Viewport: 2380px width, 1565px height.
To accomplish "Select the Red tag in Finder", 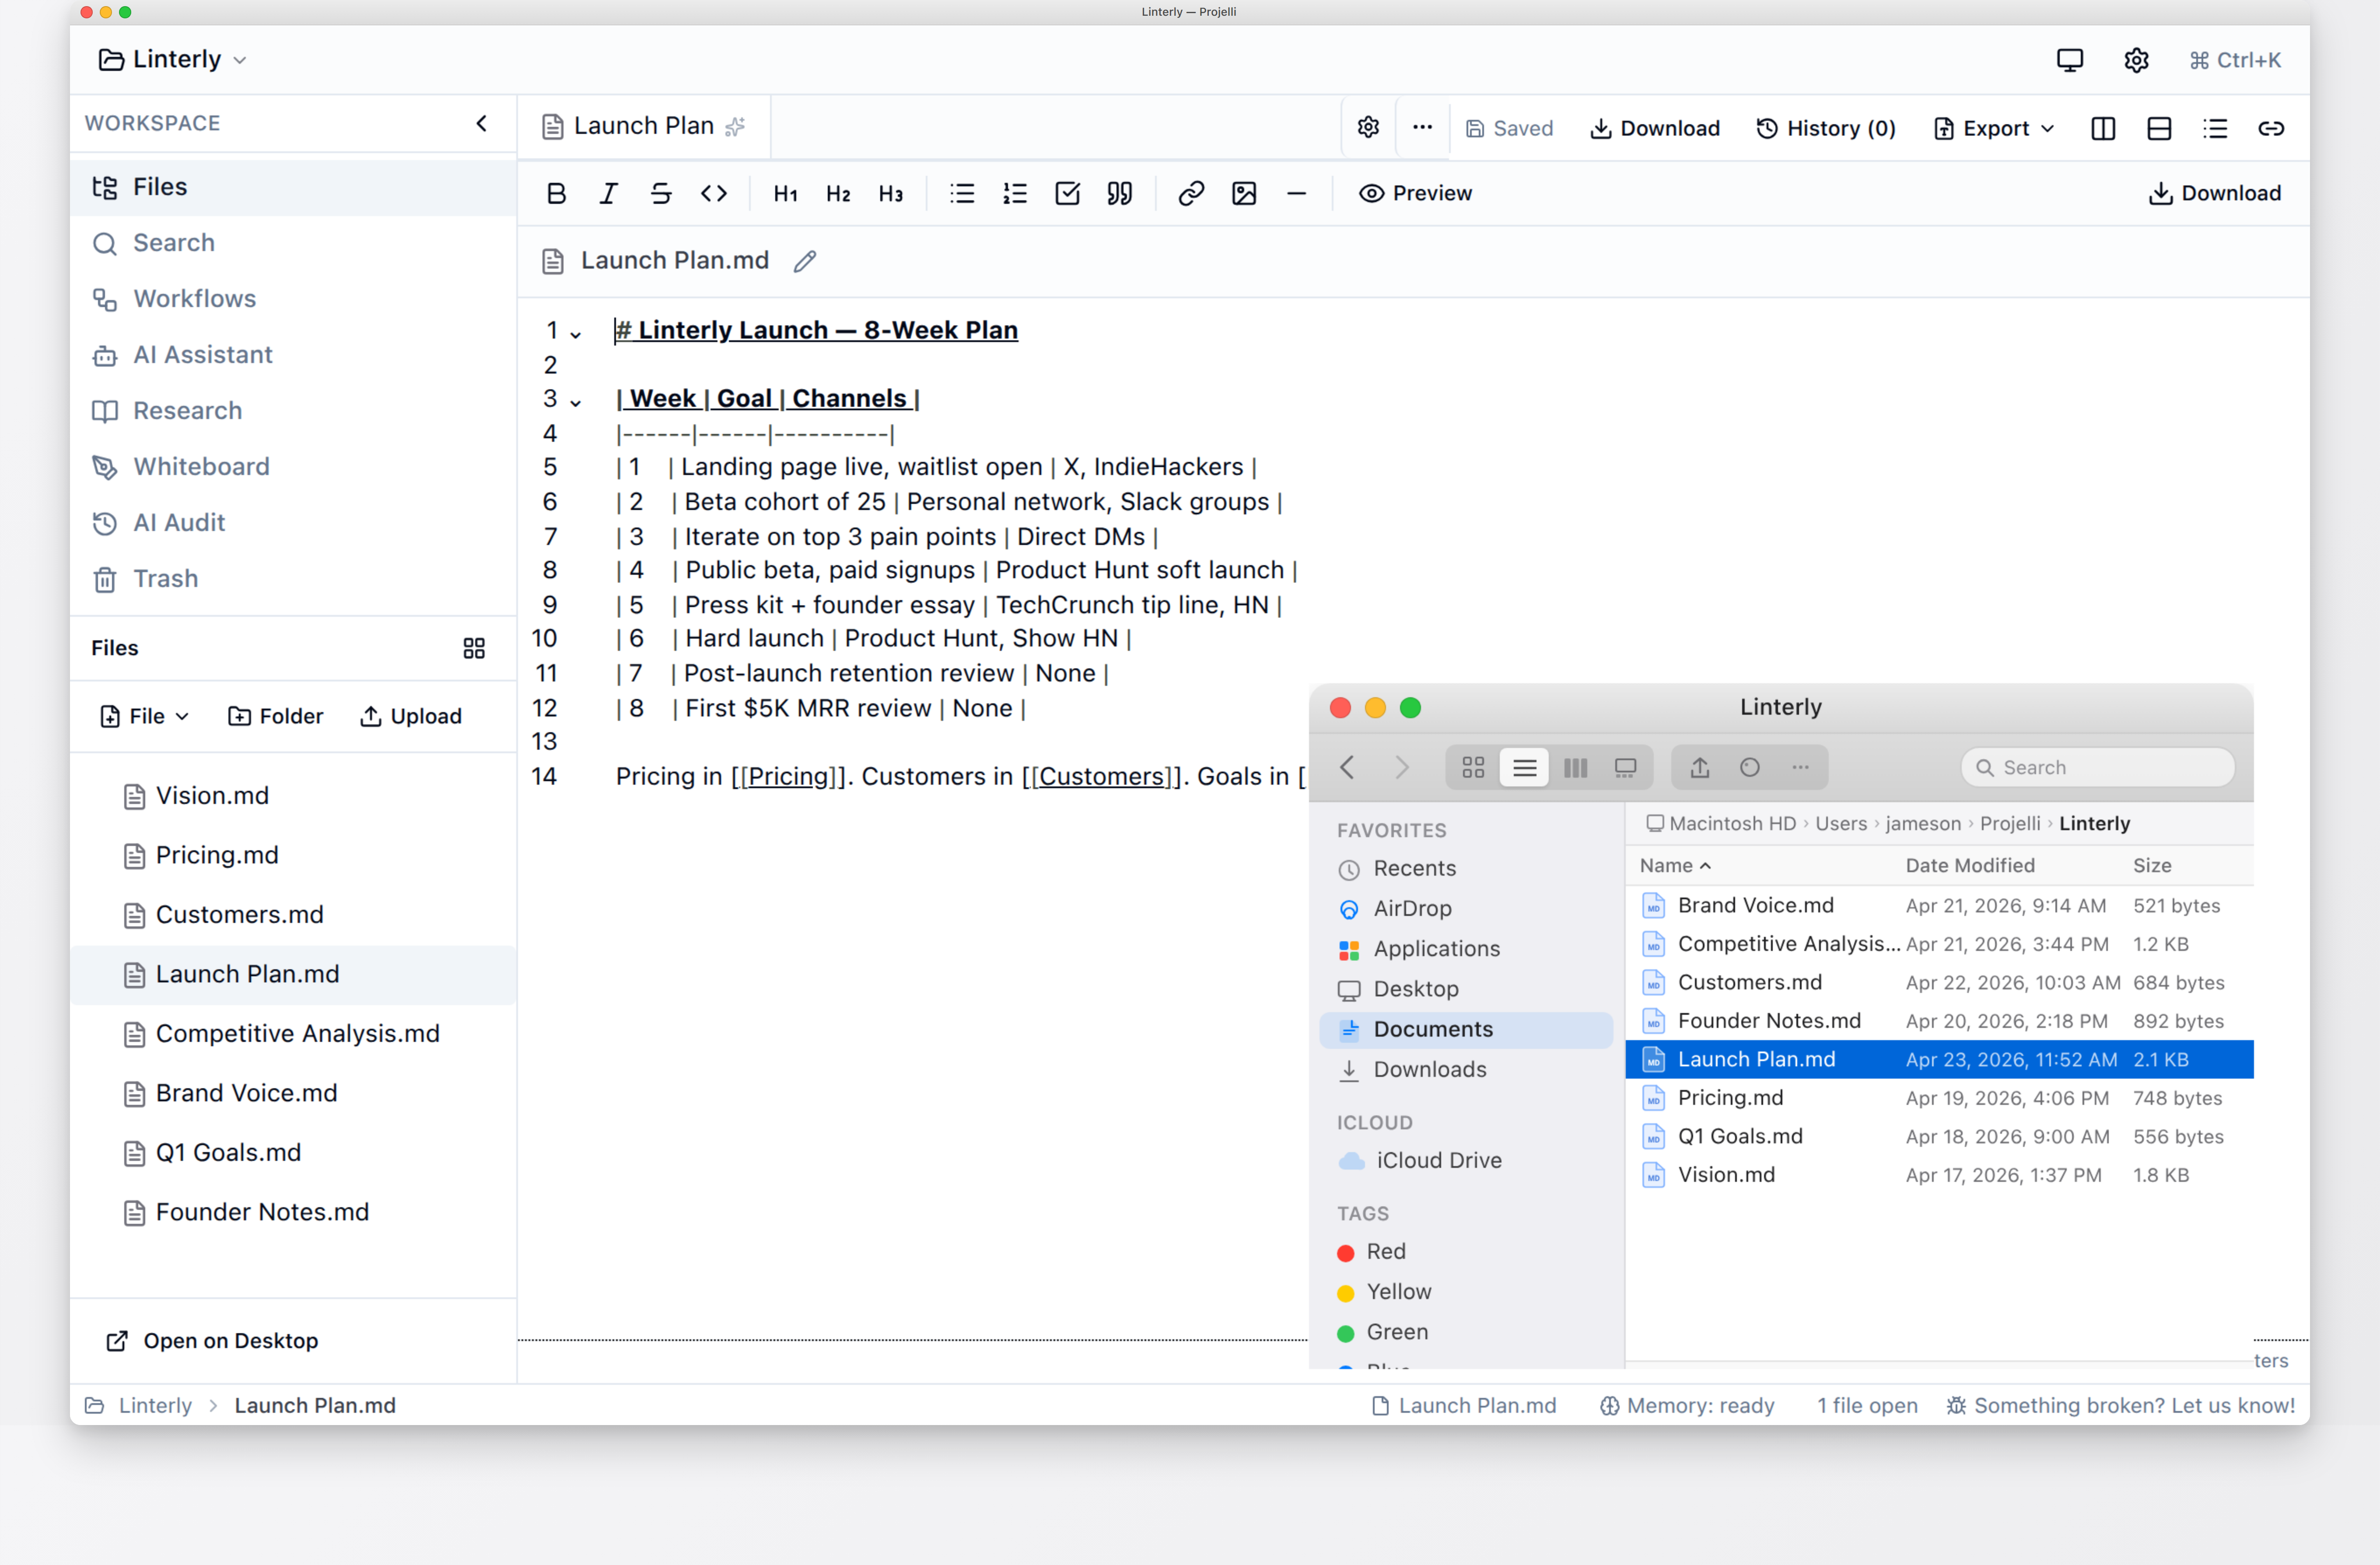I will coord(1385,1251).
